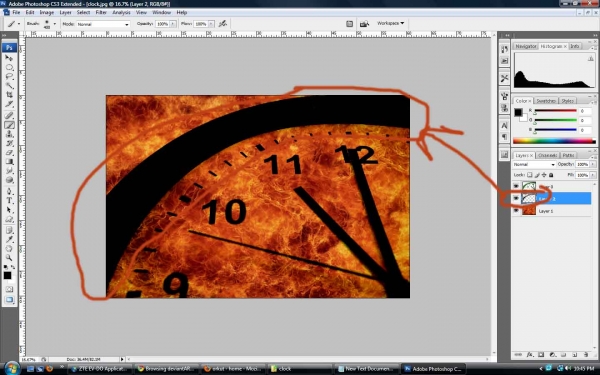Toggle lock image pixels
This screenshot has width=600, height=375.
pos(537,175)
